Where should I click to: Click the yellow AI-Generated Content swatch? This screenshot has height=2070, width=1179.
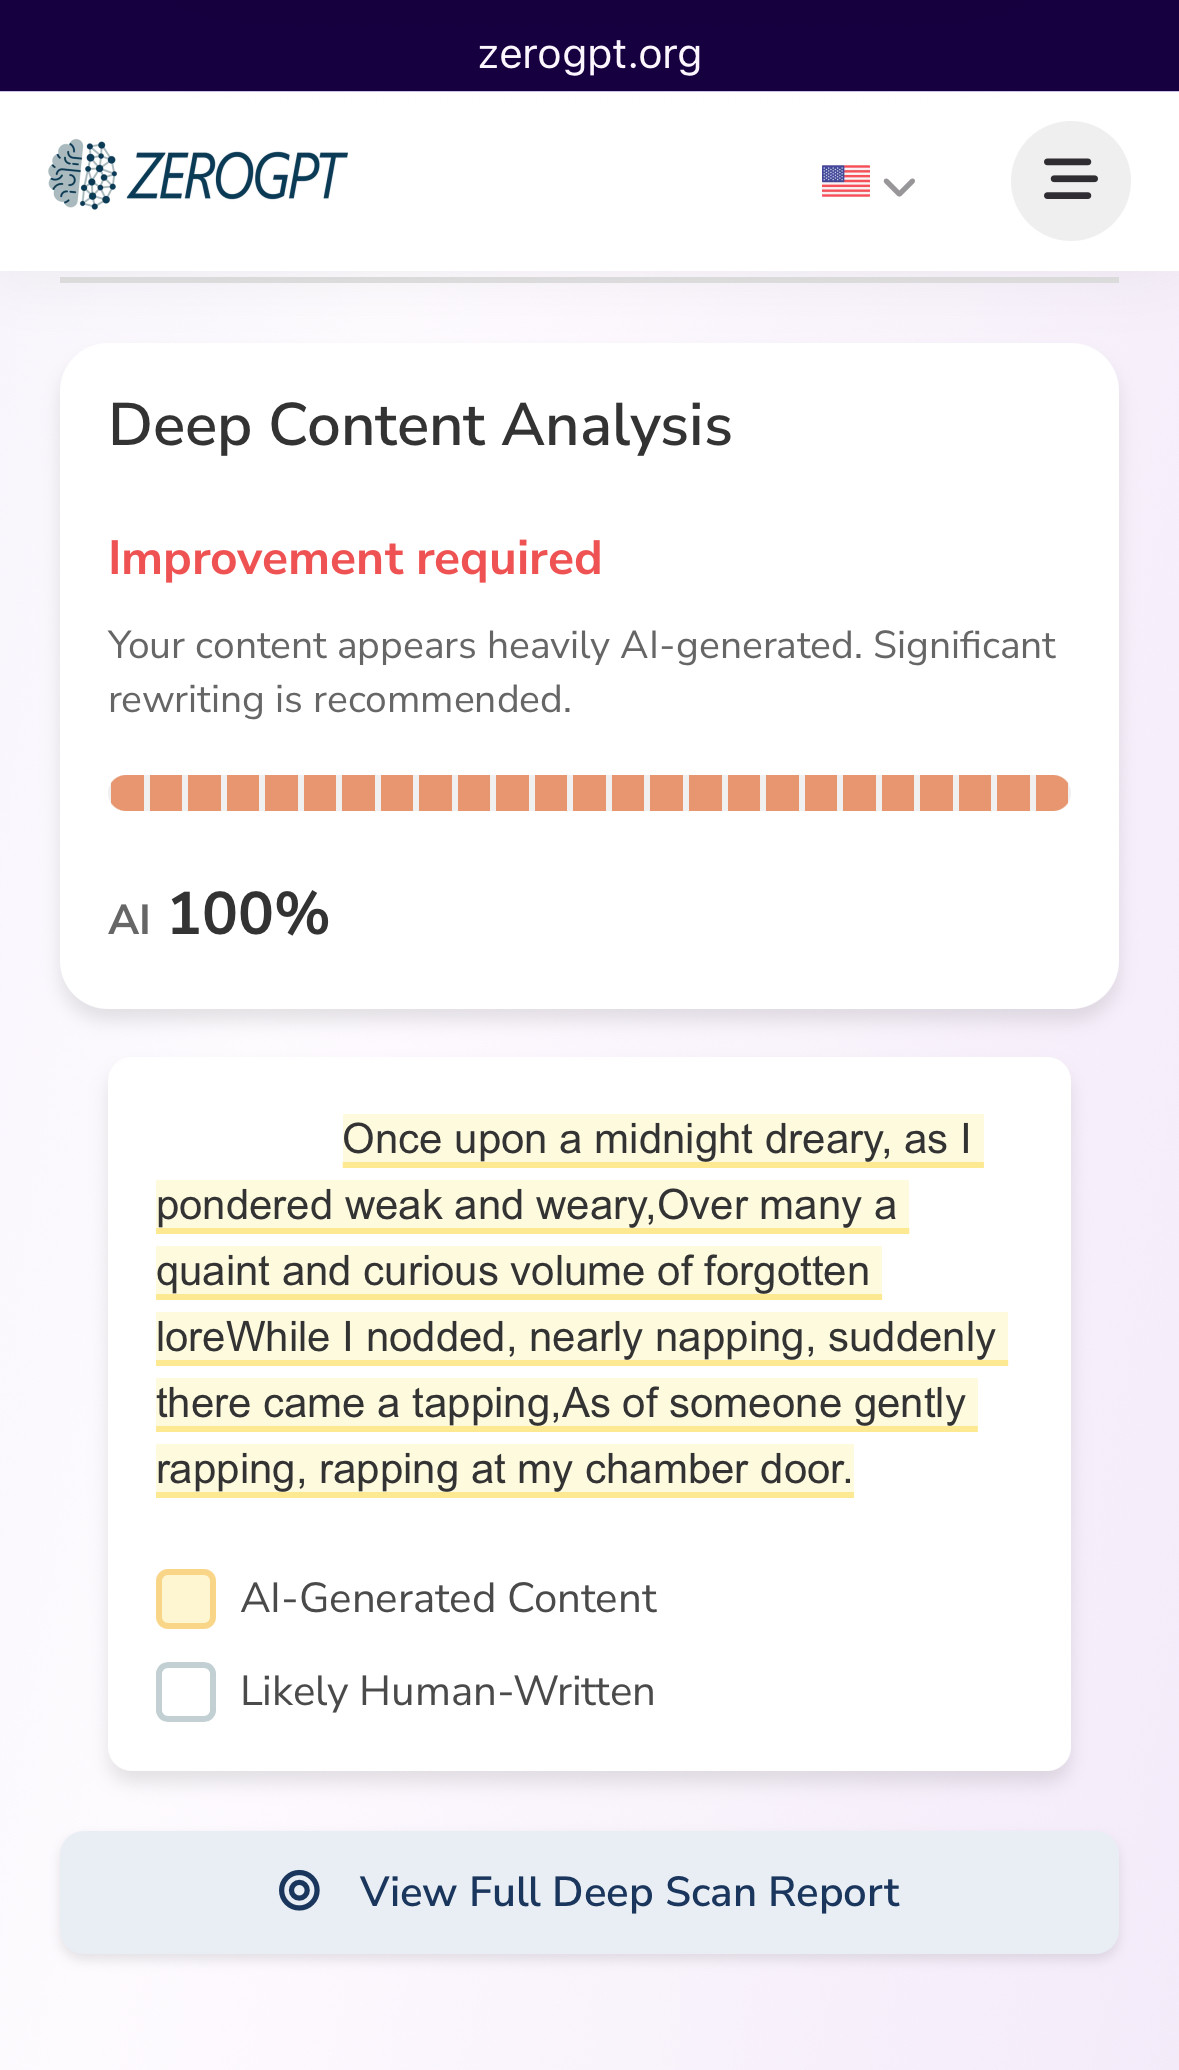pos(186,1598)
